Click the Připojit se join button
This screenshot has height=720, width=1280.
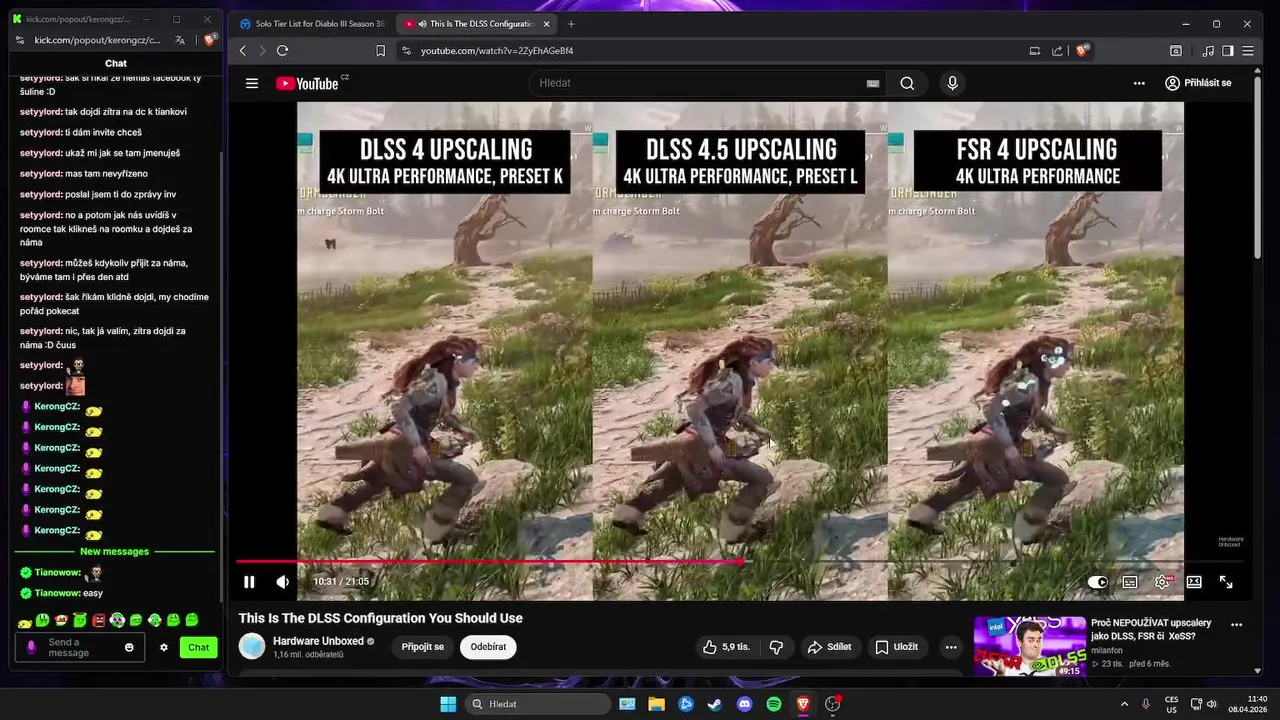coord(423,647)
